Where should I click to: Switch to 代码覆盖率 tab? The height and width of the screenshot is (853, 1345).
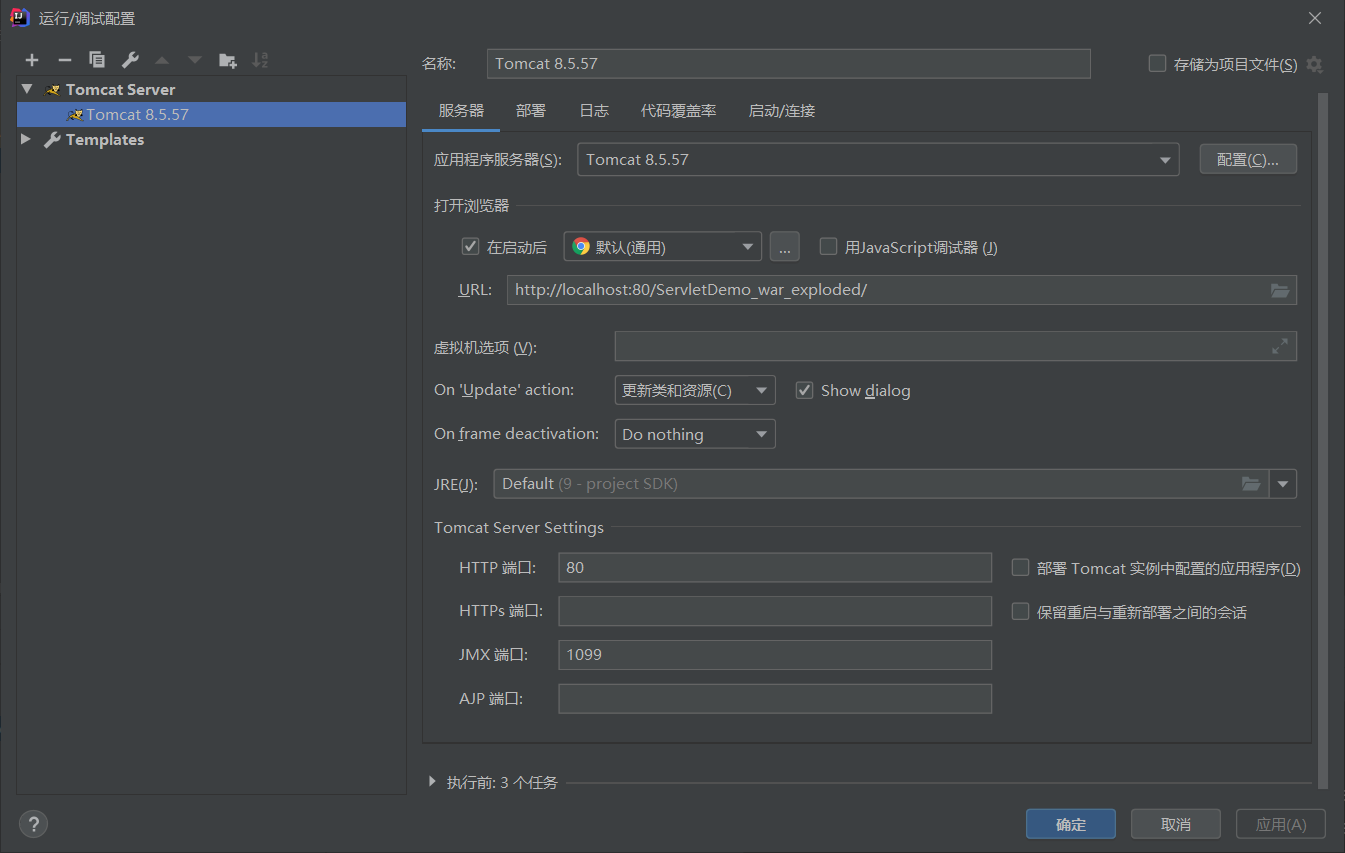tap(678, 111)
